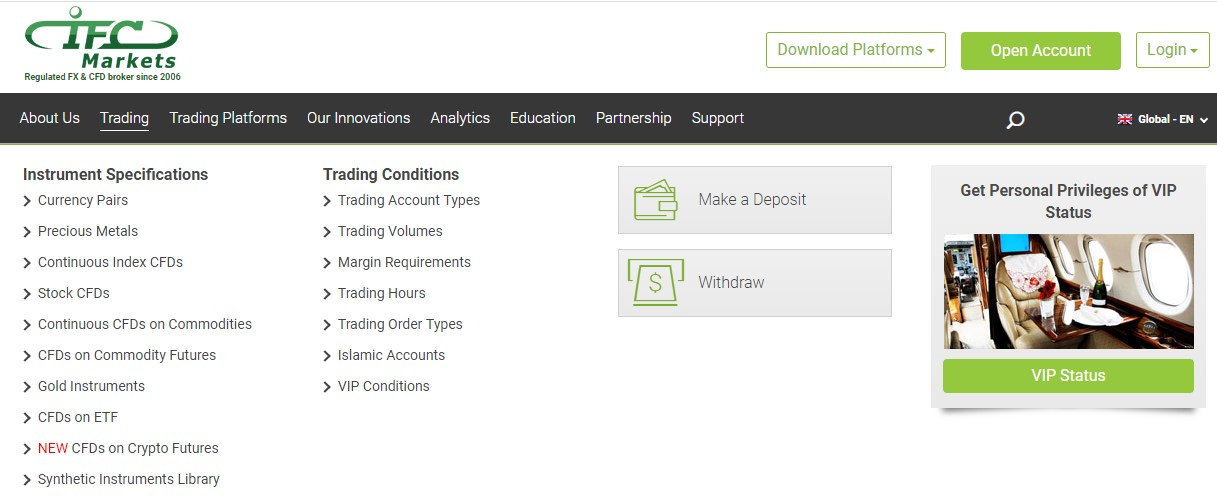Open the Islamic Accounts link

[x=391, y=355]
